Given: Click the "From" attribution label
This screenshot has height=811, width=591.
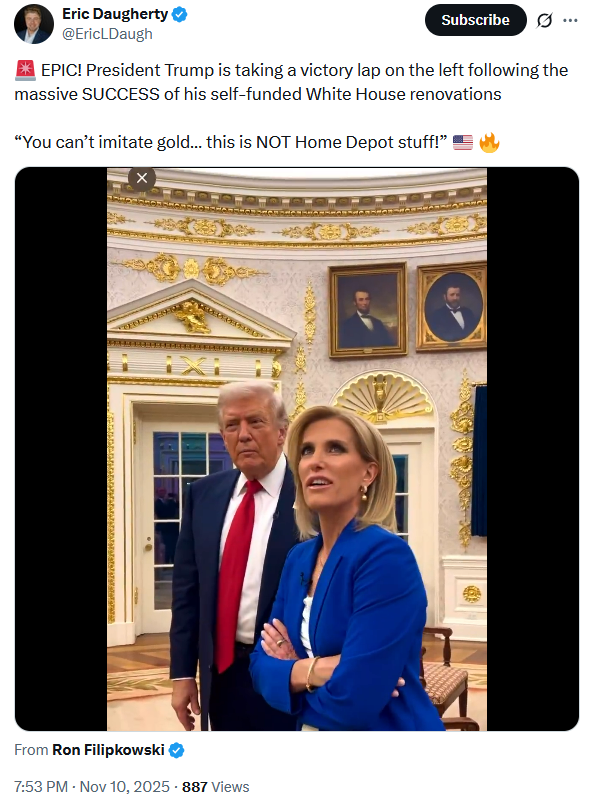Looking at the screenshot, I should [x=31, y=750].
